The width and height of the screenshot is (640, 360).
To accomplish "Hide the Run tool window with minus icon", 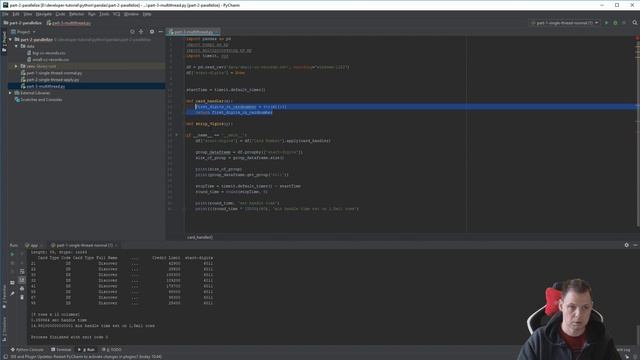I will 635,245.
